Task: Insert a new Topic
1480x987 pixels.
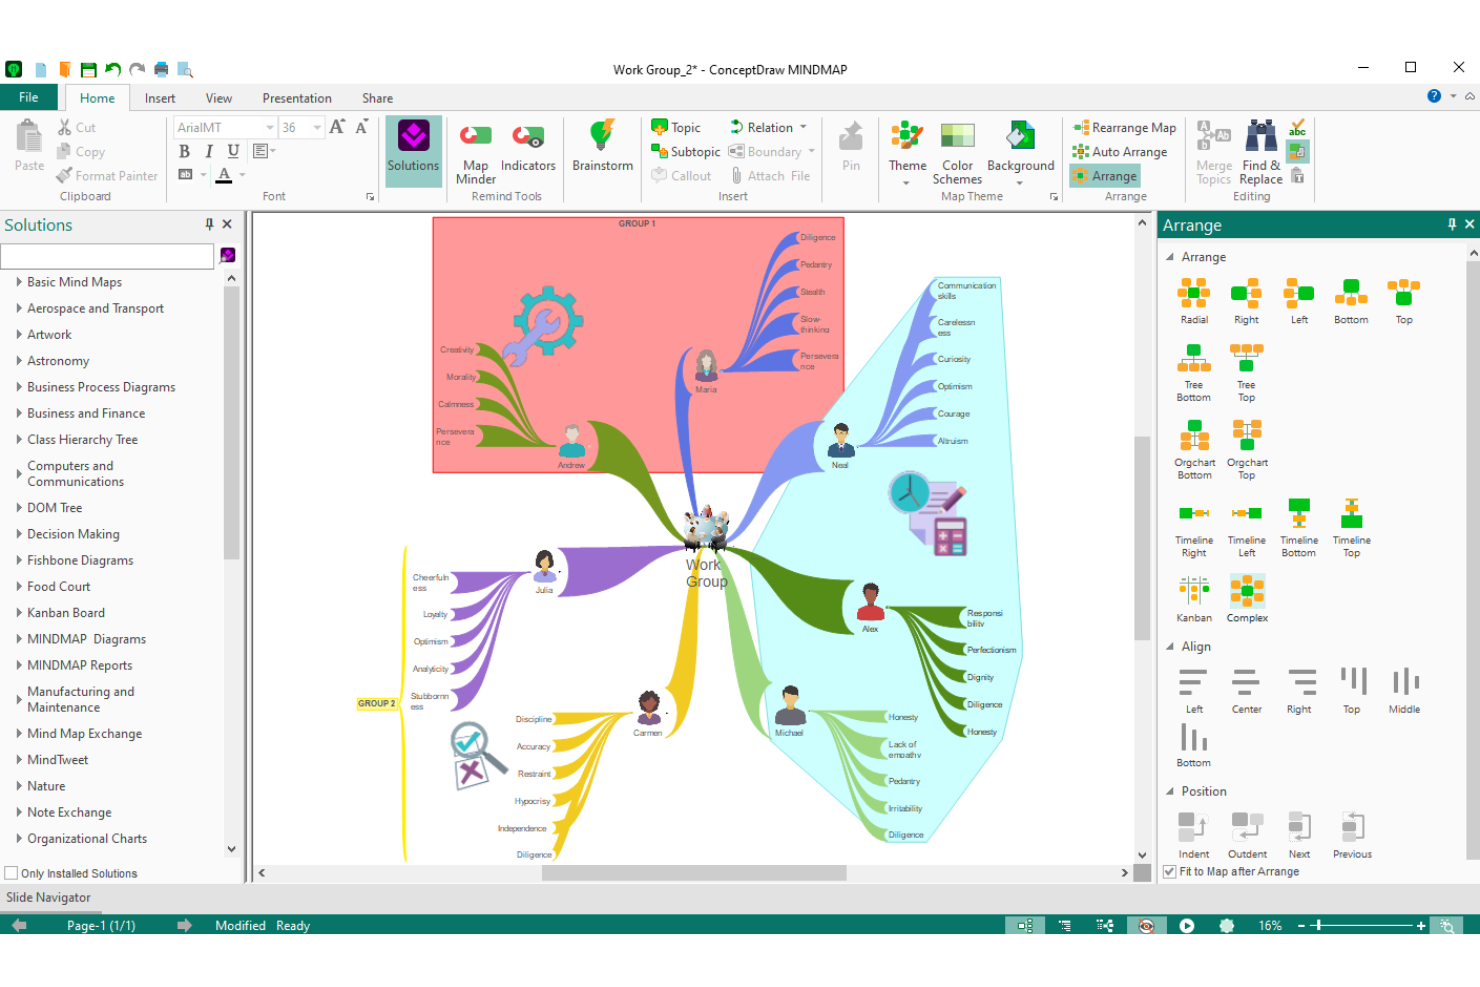Action: point(676,127)
